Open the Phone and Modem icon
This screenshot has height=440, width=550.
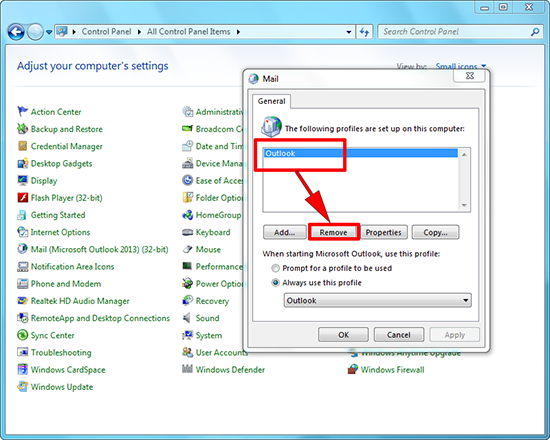pyautogui.click(x=22, y=284)
